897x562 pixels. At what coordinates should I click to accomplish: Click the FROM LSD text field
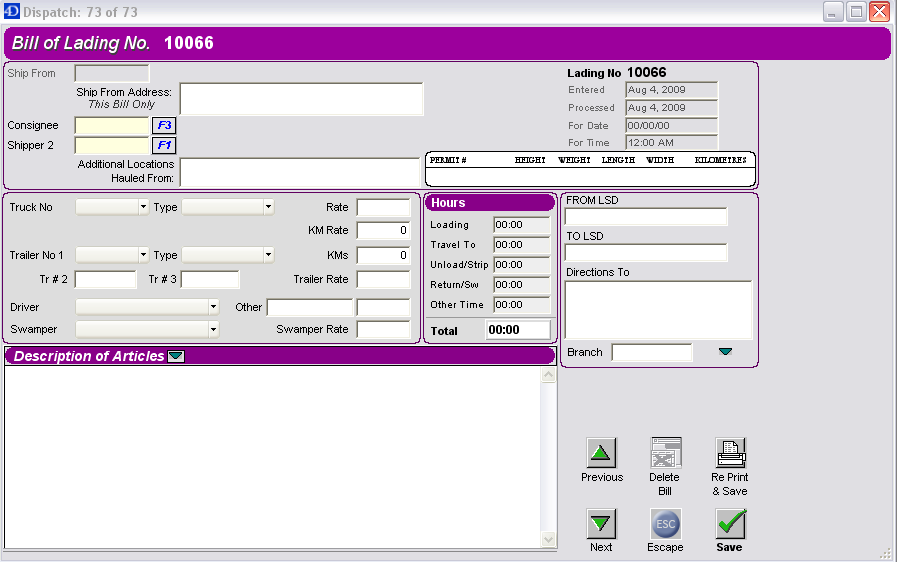pyautogui.click(x=645, y=217)
